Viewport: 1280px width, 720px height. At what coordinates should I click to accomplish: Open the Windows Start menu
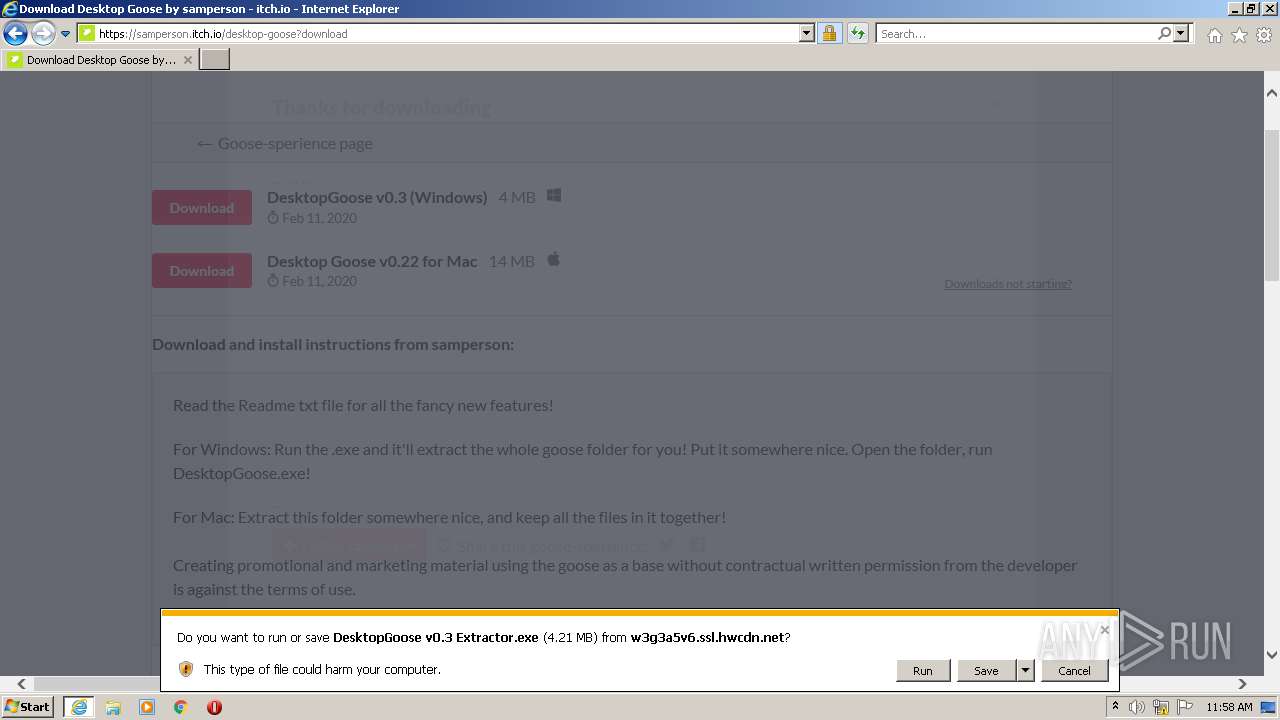[x=28, y=707]
